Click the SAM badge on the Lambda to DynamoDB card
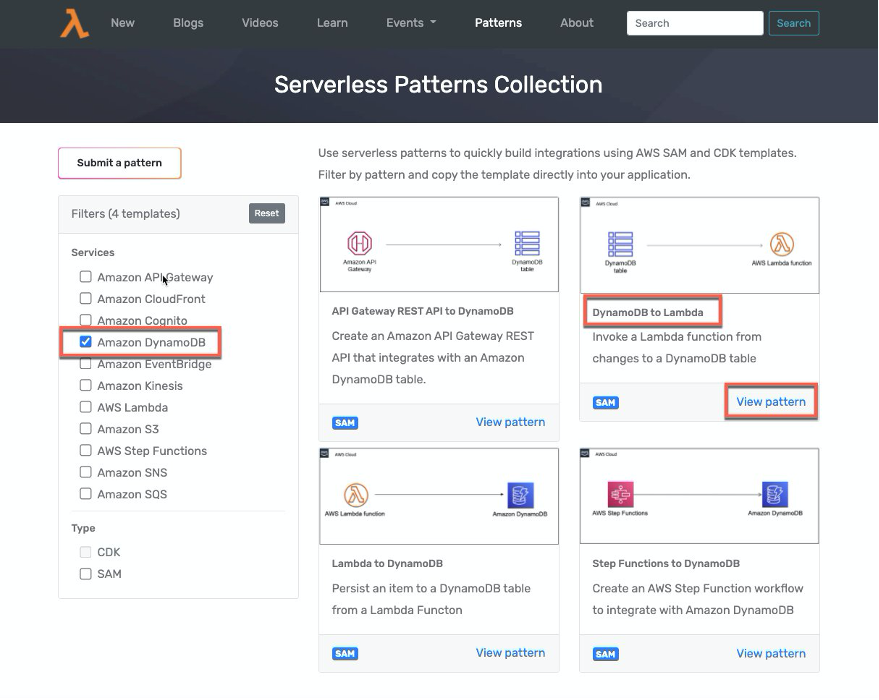The image size is (879, 700). pos(345,653)
